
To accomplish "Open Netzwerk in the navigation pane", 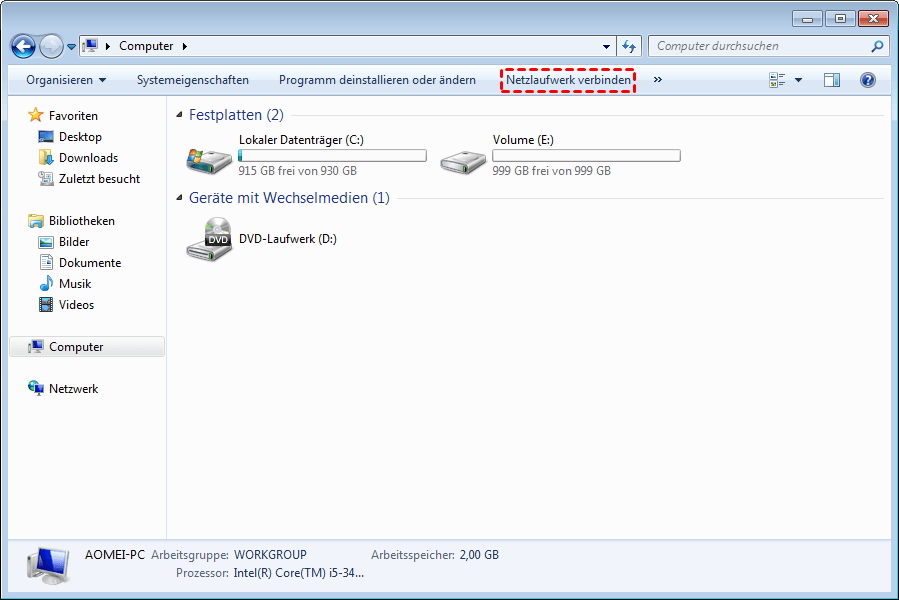I will point(73,389).
